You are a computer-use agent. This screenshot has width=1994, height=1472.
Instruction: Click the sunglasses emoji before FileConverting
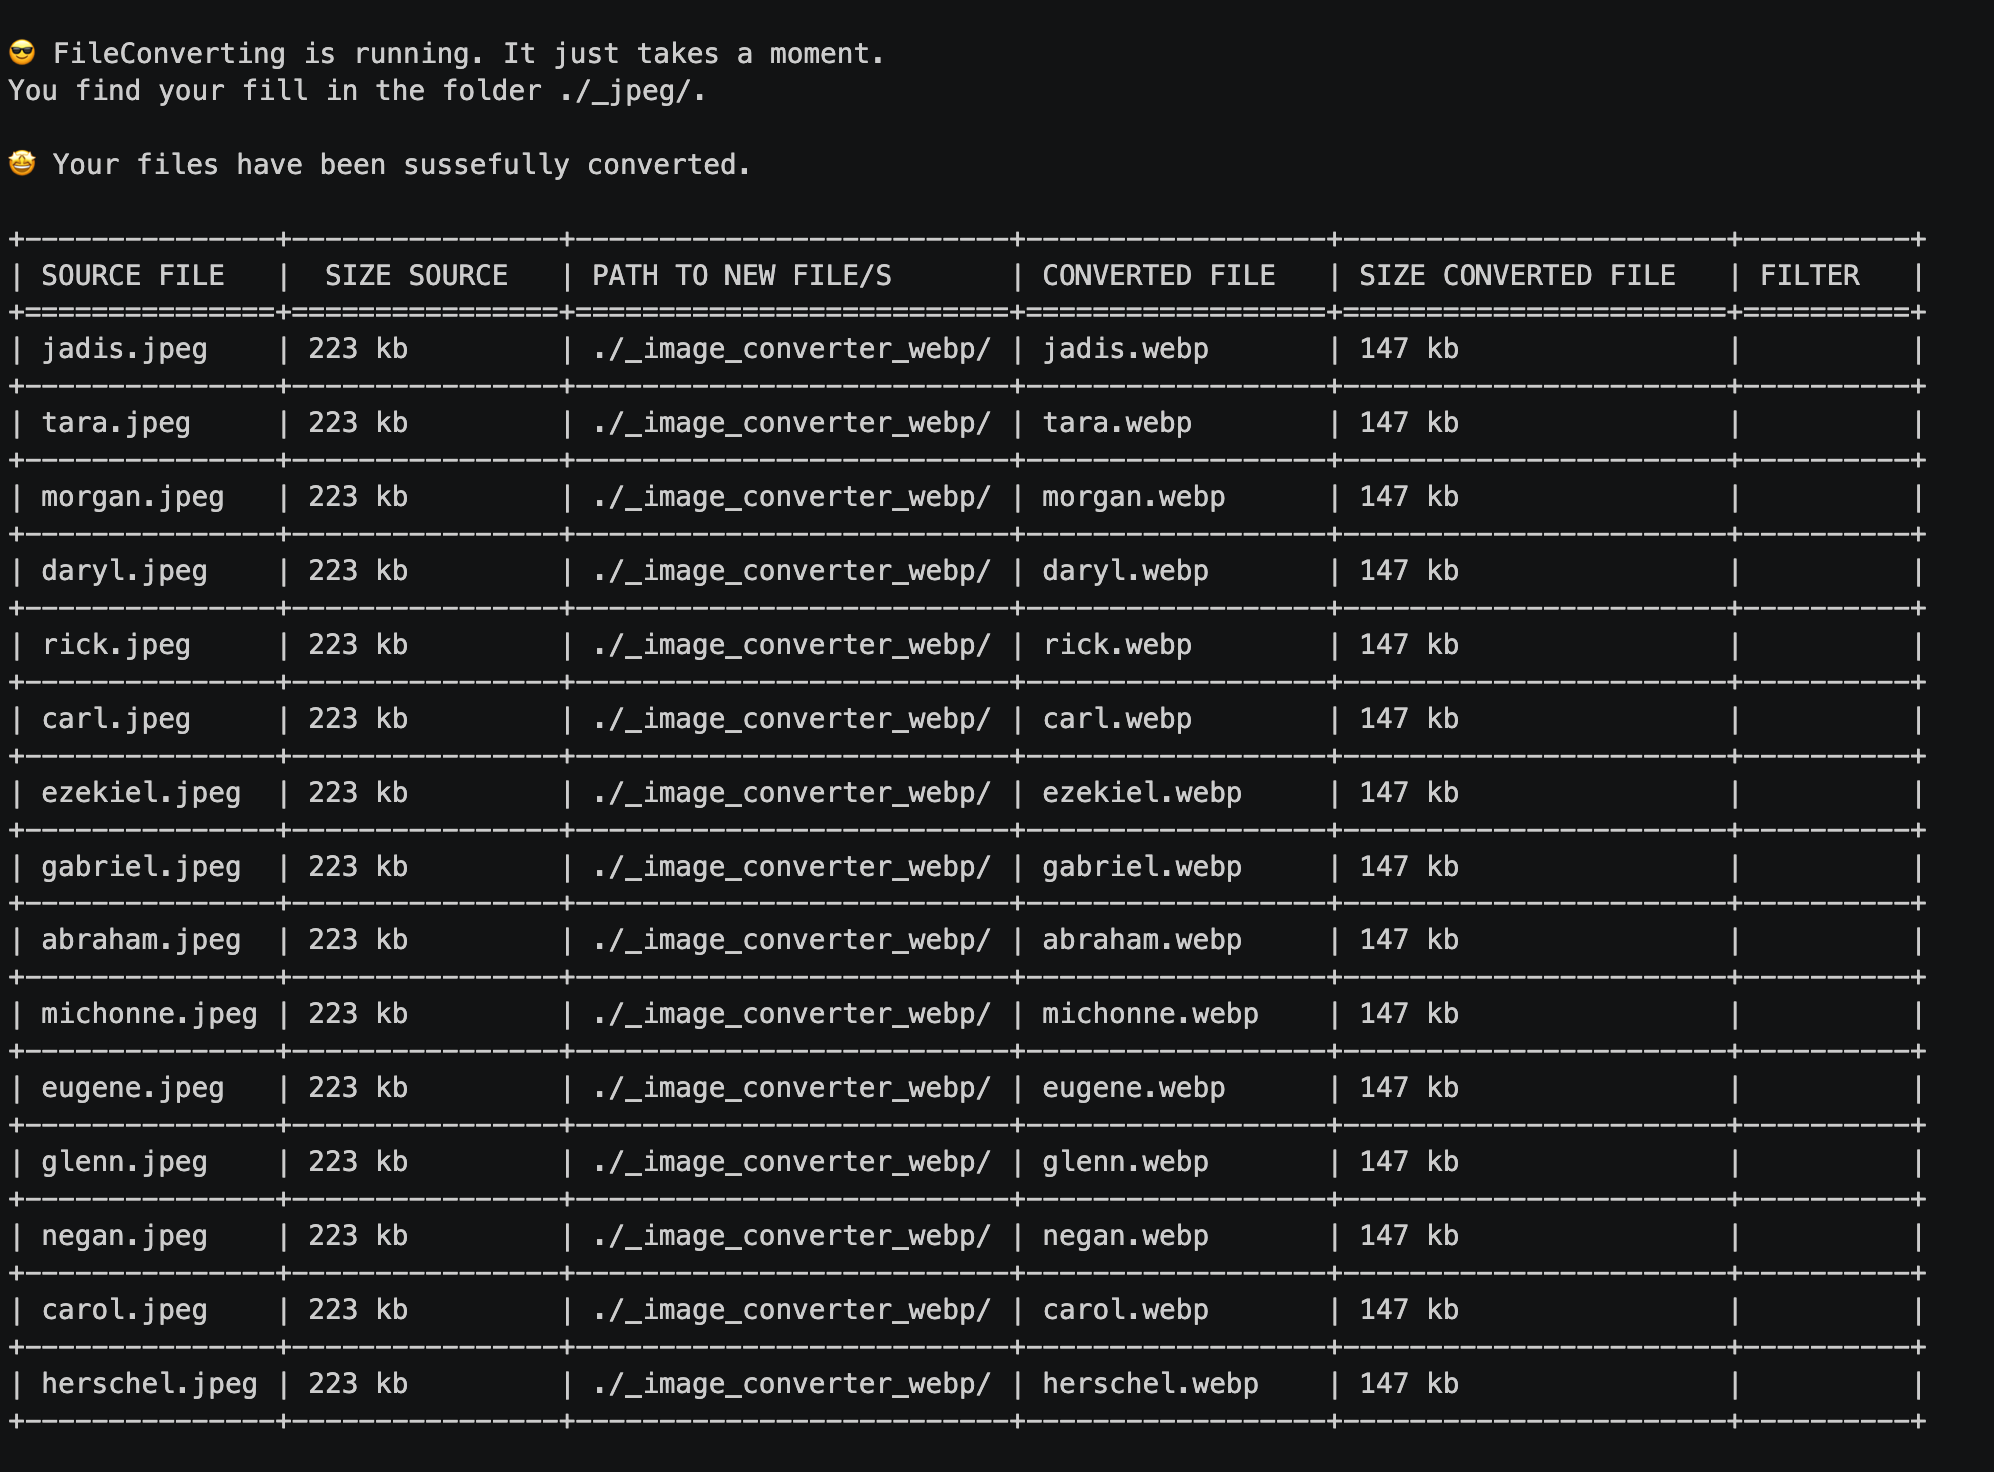[x=22, y=53]
